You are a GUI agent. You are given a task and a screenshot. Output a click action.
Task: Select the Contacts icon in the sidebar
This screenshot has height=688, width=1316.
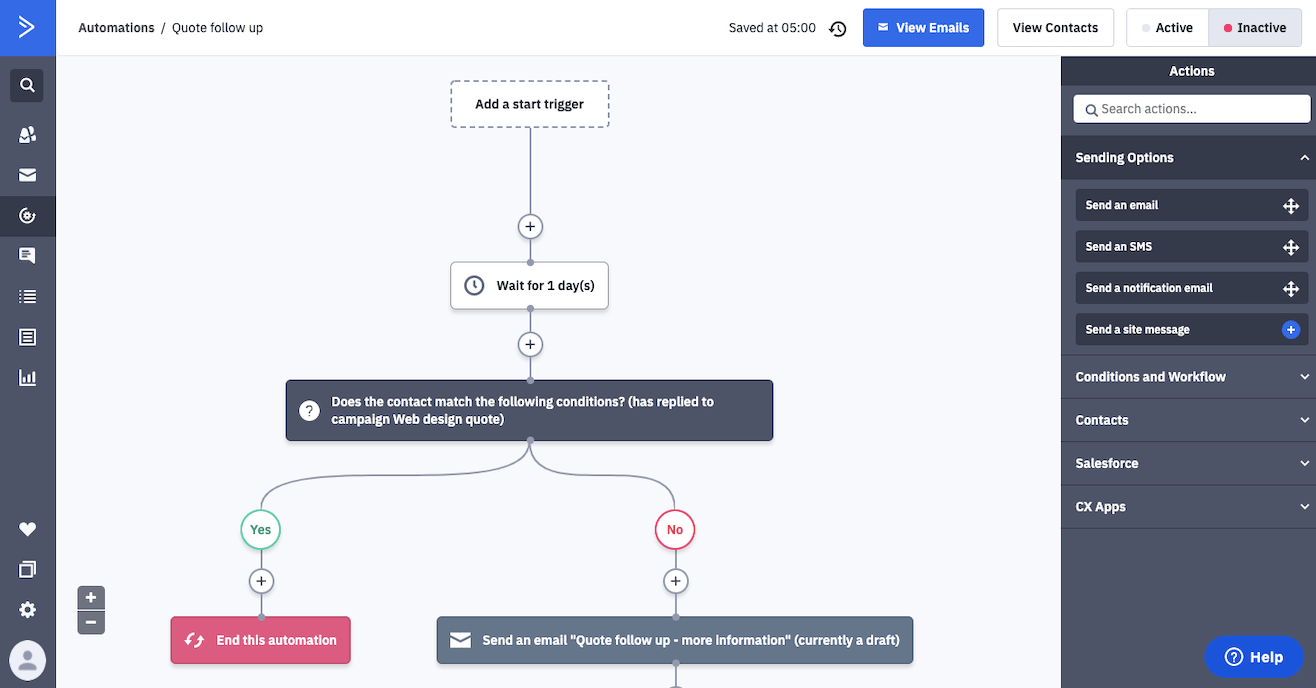tap(27, 133)
